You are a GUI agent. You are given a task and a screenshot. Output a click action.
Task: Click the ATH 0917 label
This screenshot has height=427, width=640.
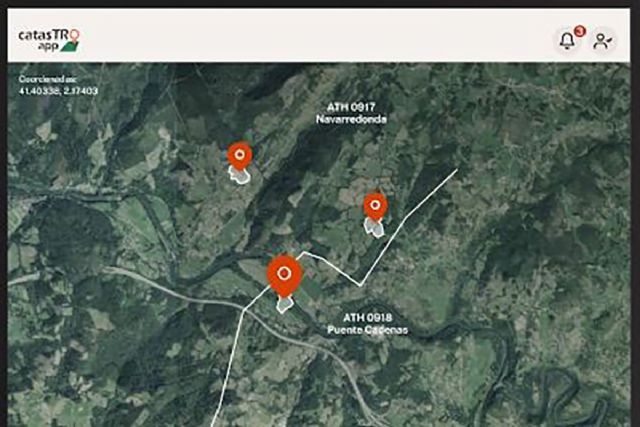pyautogui.click(x=351, y=107)
